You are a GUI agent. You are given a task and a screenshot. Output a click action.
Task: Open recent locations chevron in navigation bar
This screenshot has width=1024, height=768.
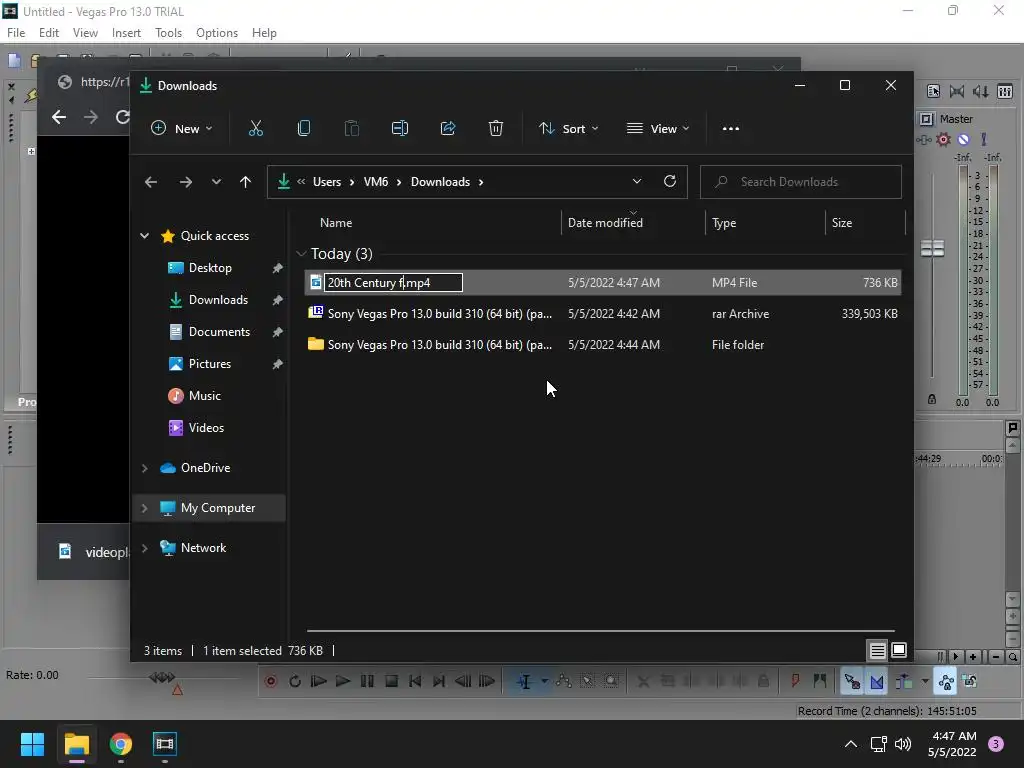pos(216,182)
